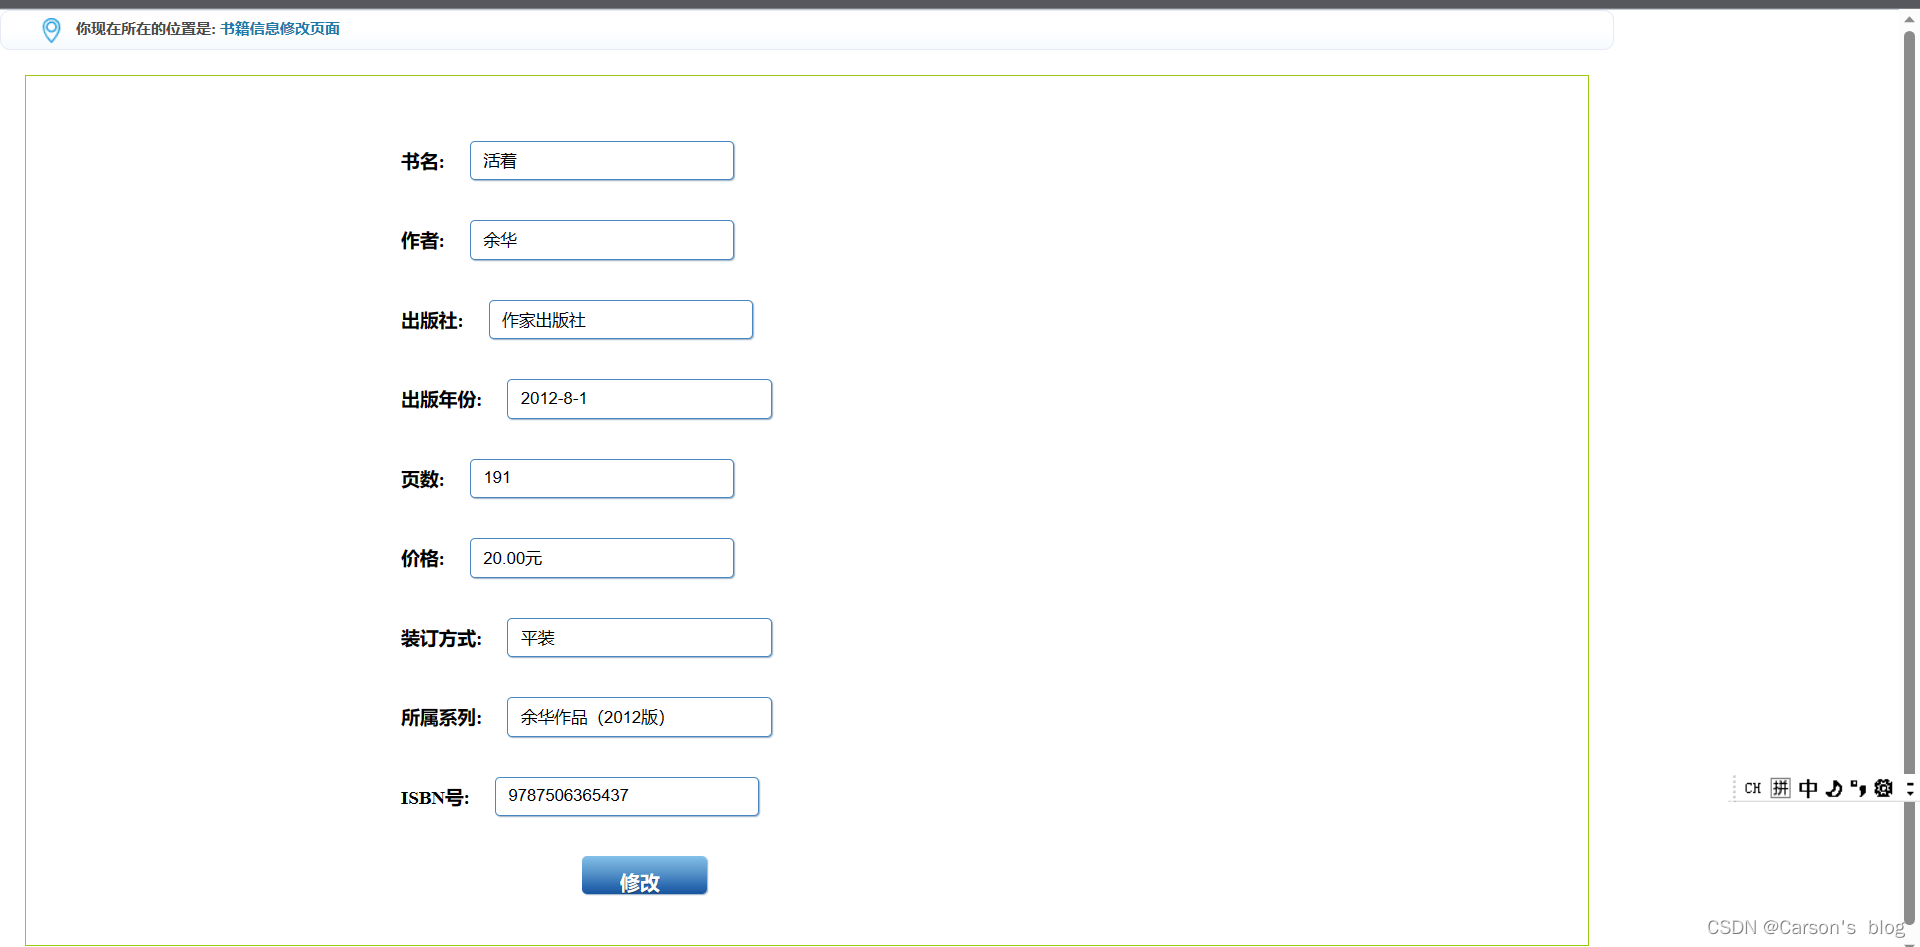Click the 价格 label text
The width and height of the screenshot is (1920, 947).
pyautogui.click(x=423, y=559)
